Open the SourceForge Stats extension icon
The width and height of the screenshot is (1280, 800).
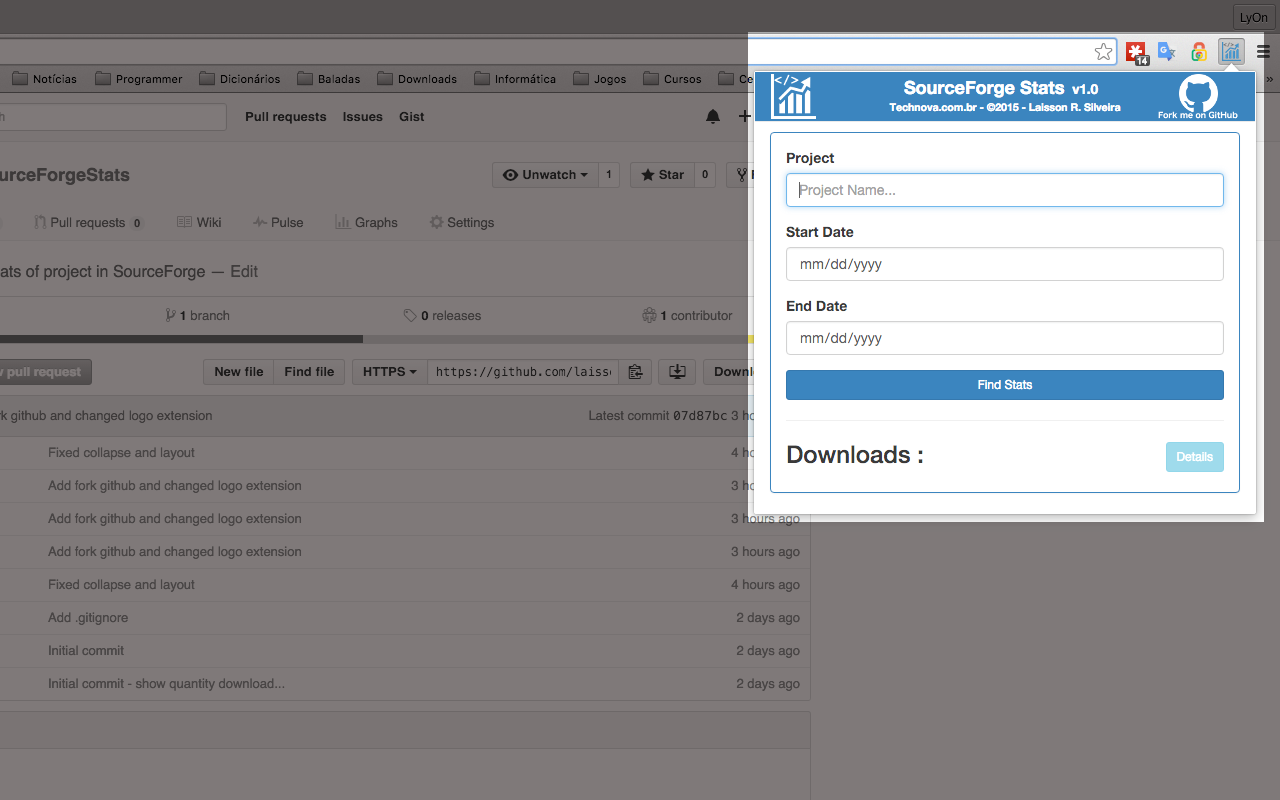pos(1230,52)
